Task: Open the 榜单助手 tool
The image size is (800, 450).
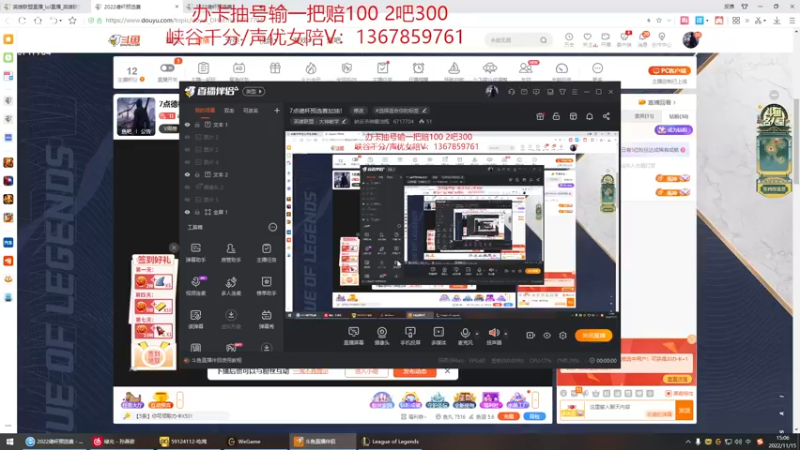Action: click(266, 286)
